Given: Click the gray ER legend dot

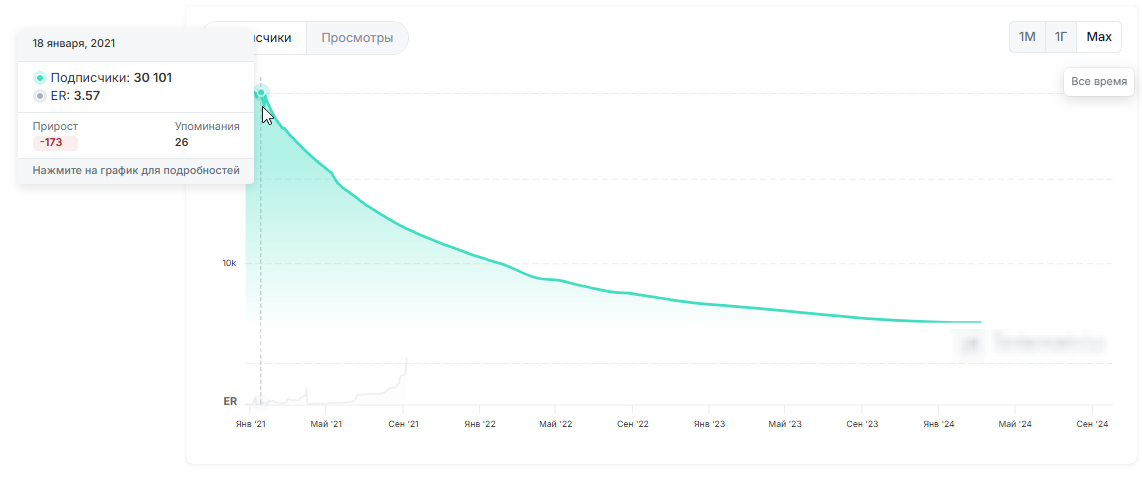Looking at the screenshot, I should coord(40,96).
